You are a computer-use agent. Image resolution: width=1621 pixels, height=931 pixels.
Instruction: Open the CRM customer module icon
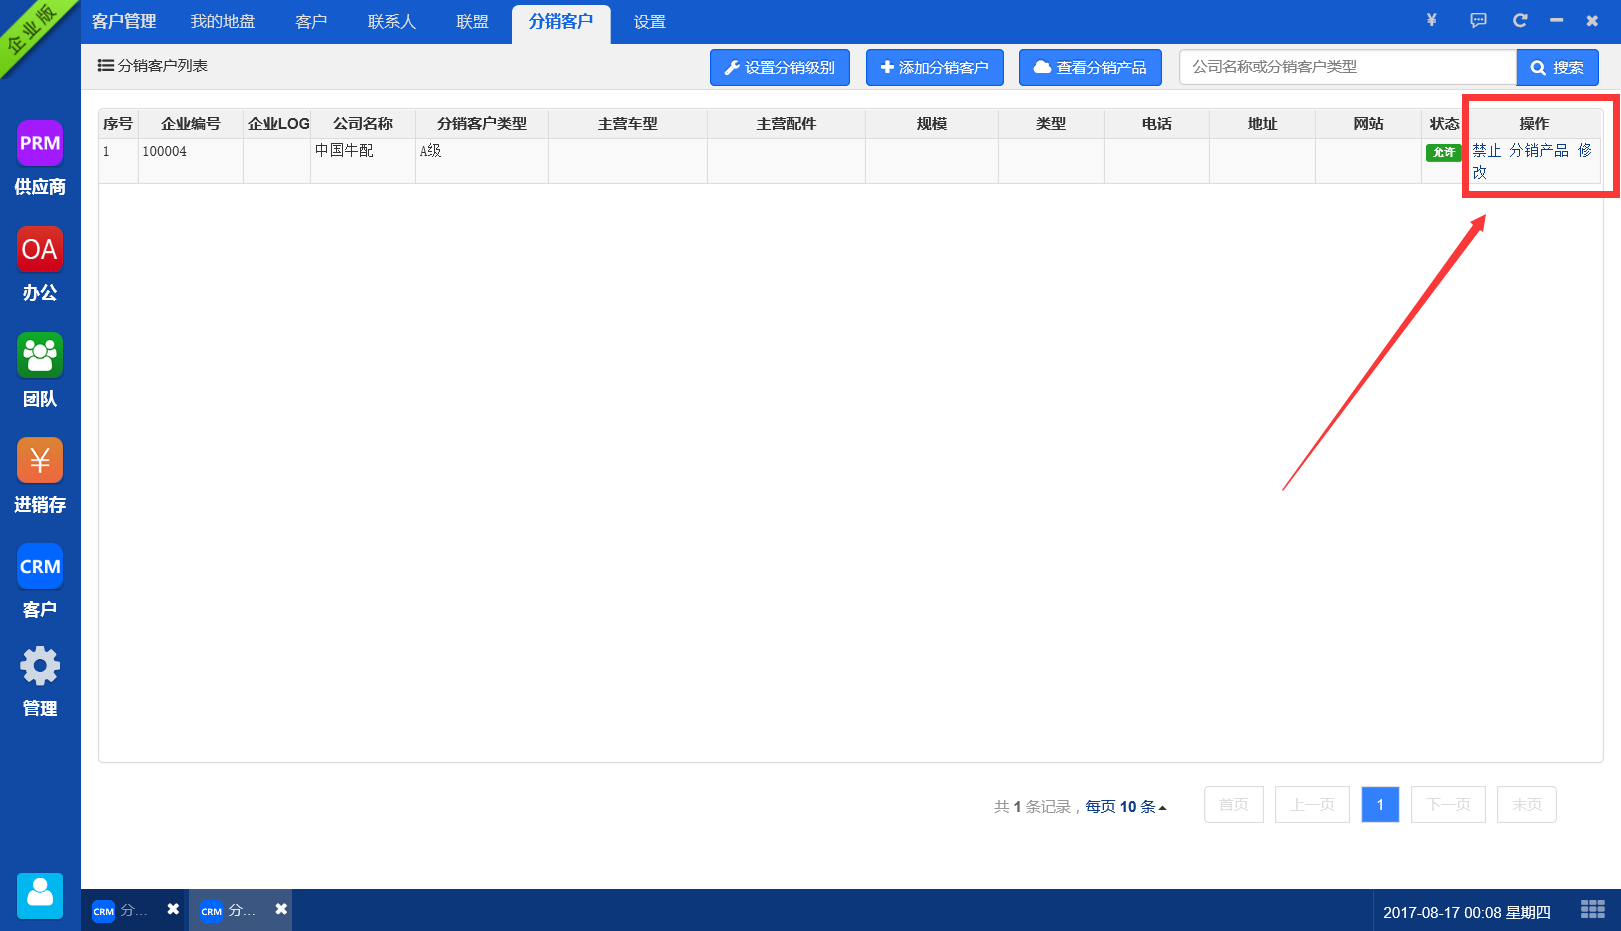[x=40, y=566]
